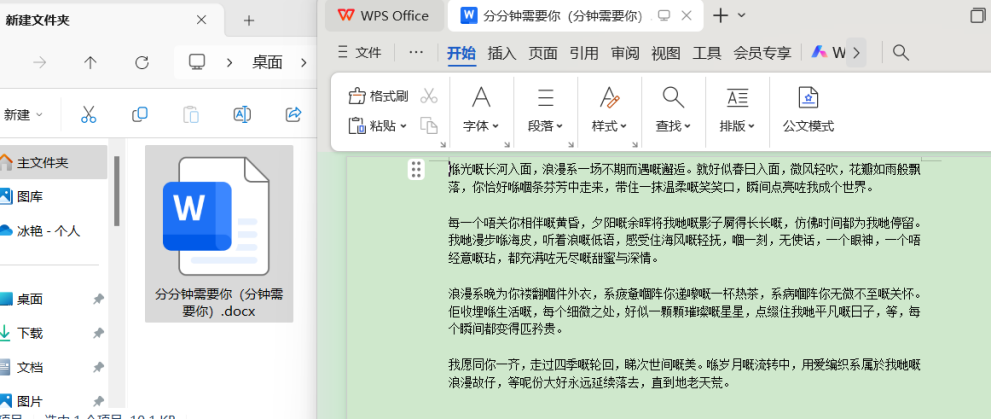The image size is (992, 419).
Task: Switch to the 插入 ribbon tab
Action: (x=502, y=53)
